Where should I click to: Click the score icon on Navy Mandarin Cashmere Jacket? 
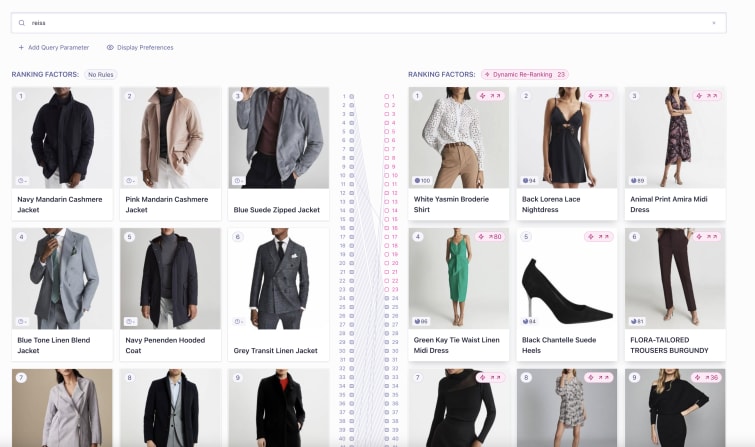tap(22, 181)
